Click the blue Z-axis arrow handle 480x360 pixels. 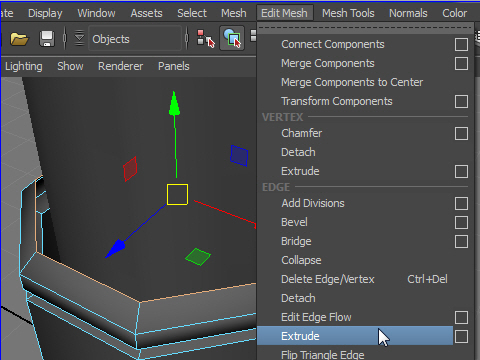[x=116, y=249]
